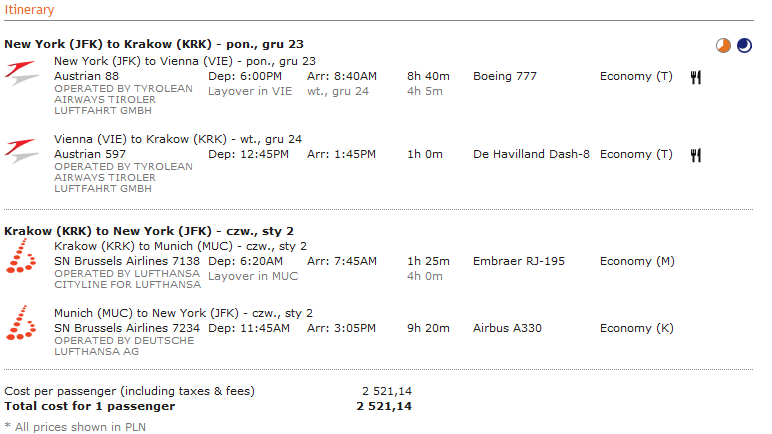772x434 pixels.
Task: Click the meal icon for Austrian 597
Action: click(x=695, y=155)
